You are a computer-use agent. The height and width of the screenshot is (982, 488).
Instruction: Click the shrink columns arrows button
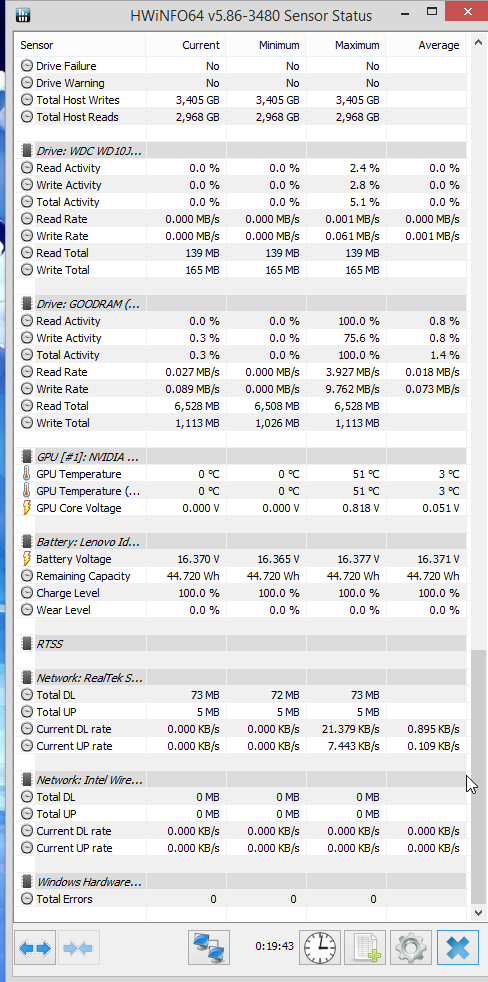coord(78,948)
